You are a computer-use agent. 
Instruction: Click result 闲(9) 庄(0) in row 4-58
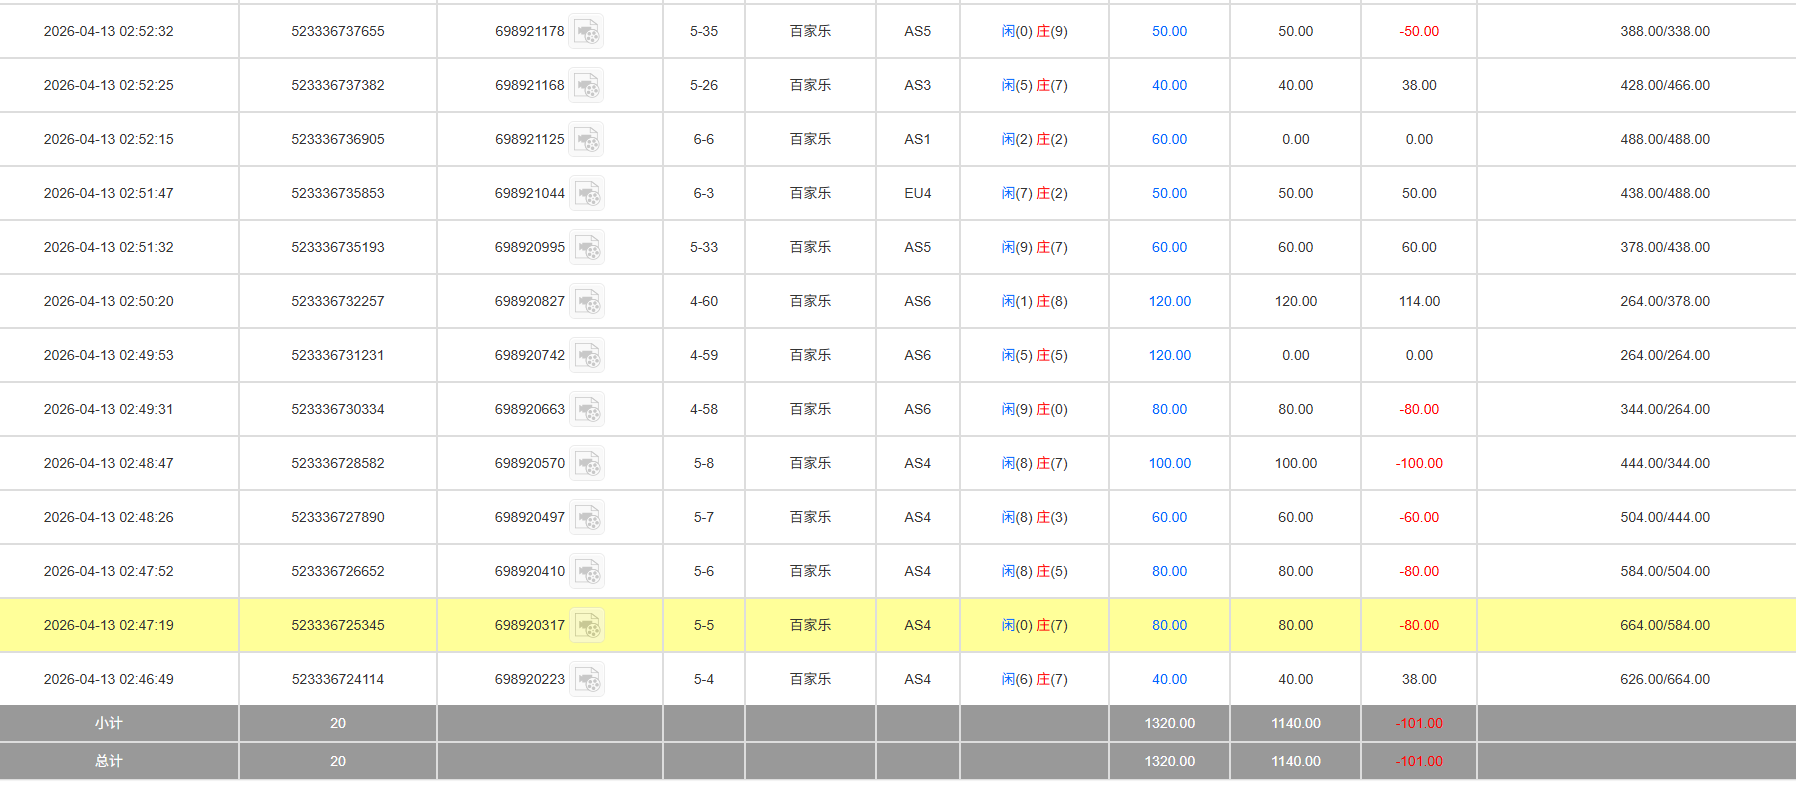coord(1034,410)
